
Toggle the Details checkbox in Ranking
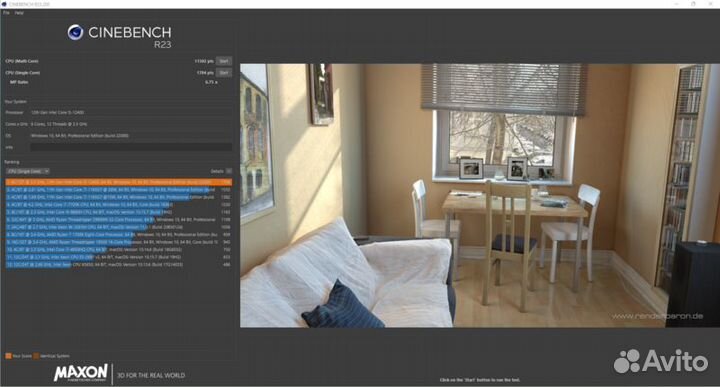coord(229,171)
